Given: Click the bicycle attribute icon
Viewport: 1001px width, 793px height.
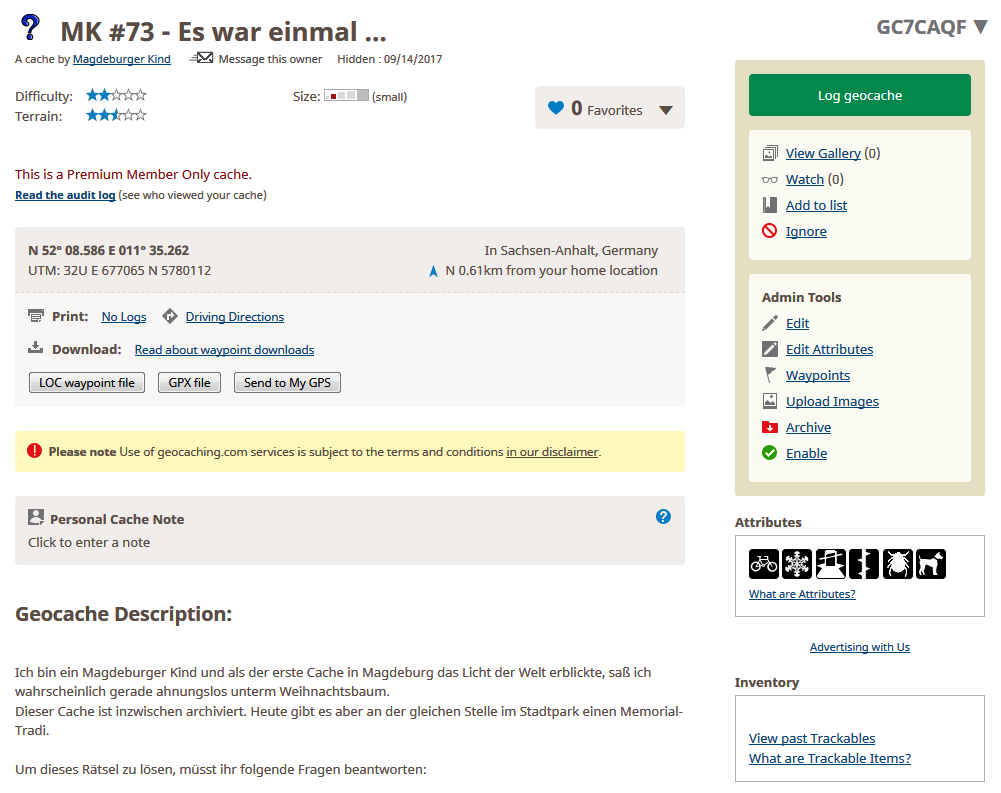Looking at the screenshot, I should (x=764, y=564).
